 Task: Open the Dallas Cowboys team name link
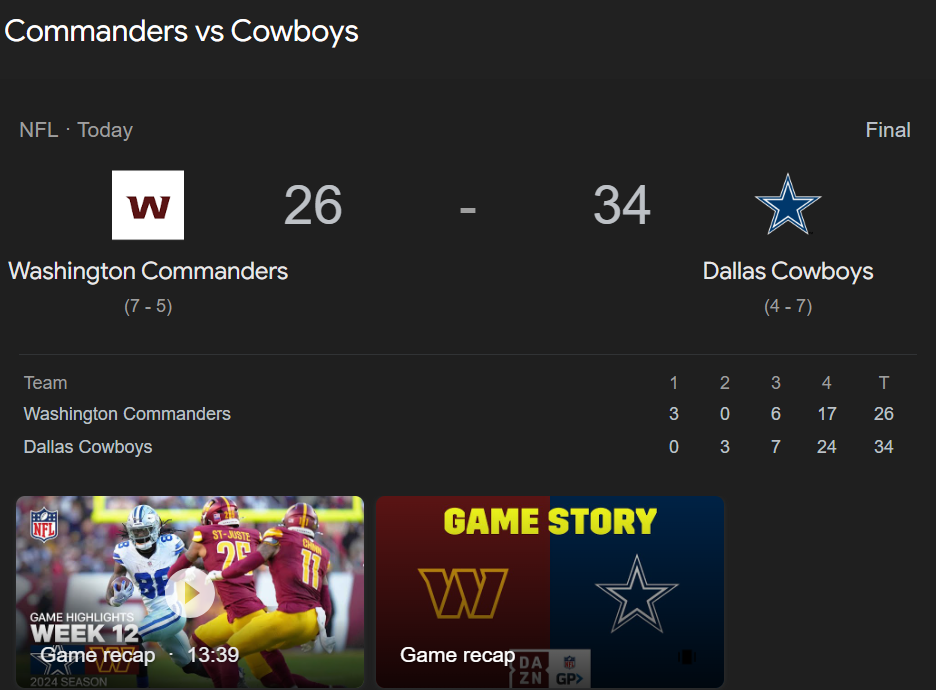pyautogui.click(x=788, y=271)
